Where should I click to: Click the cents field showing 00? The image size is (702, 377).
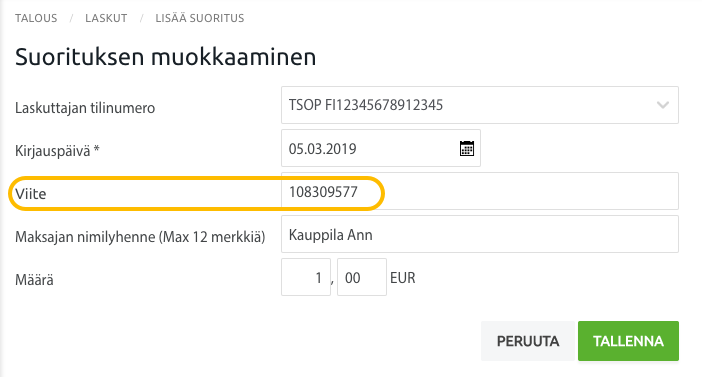coord(362,277)
